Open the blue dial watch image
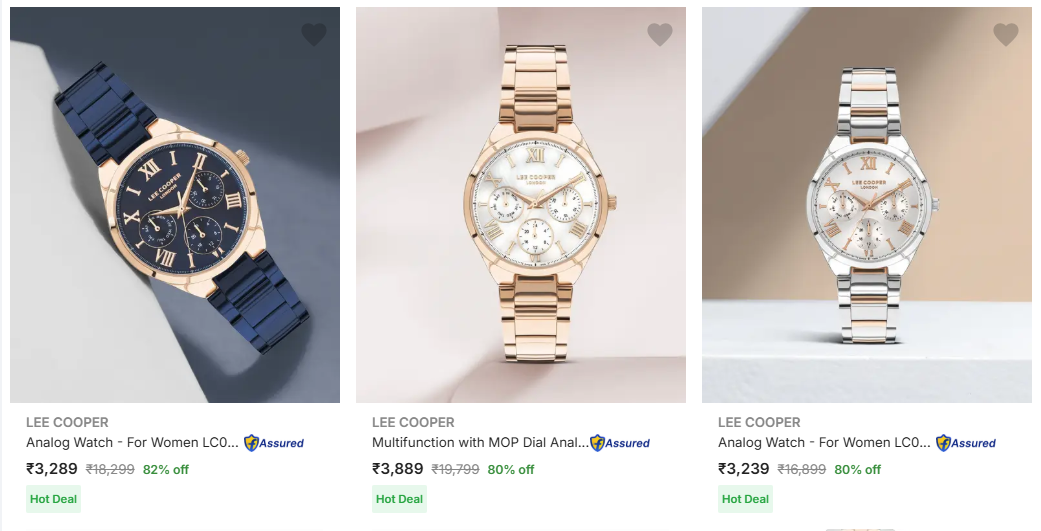This screenshot has width=1041, height=531. click(x=175, y=205)
